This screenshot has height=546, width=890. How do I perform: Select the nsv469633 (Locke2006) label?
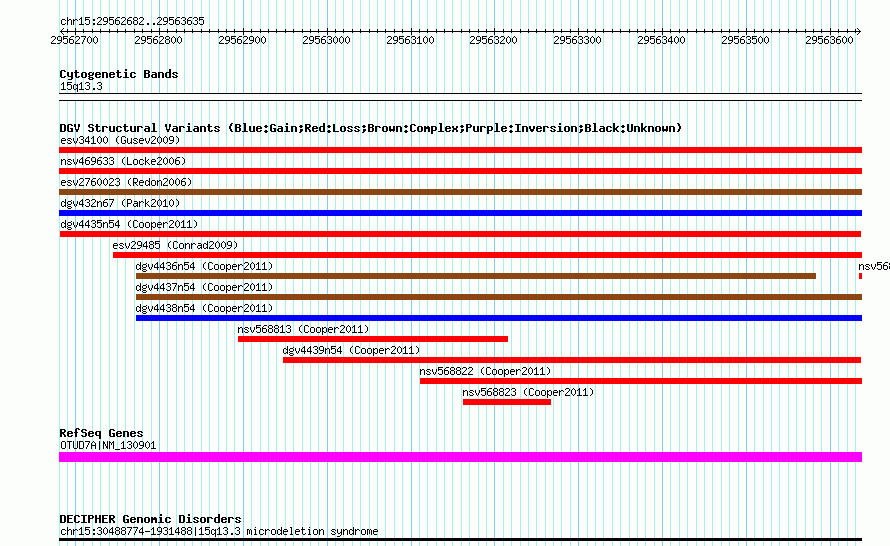click(123, 161)
